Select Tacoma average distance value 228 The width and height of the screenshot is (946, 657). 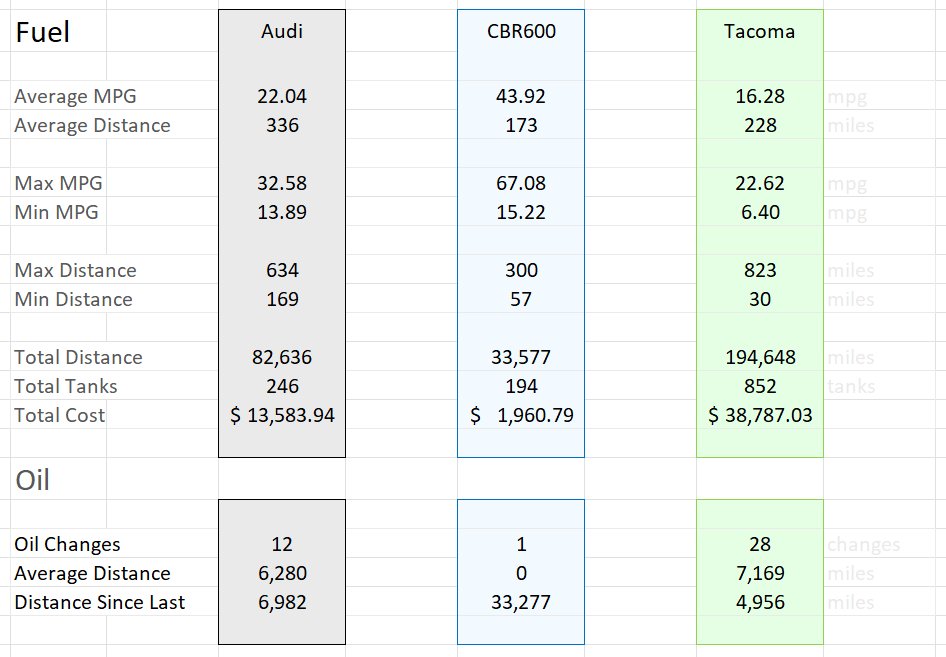(x=760, y=125)
